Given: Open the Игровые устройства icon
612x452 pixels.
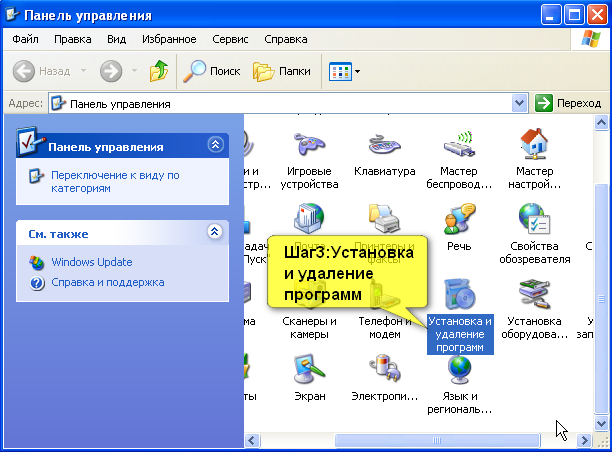Looking at the screenshot, I should click(309, 144).
